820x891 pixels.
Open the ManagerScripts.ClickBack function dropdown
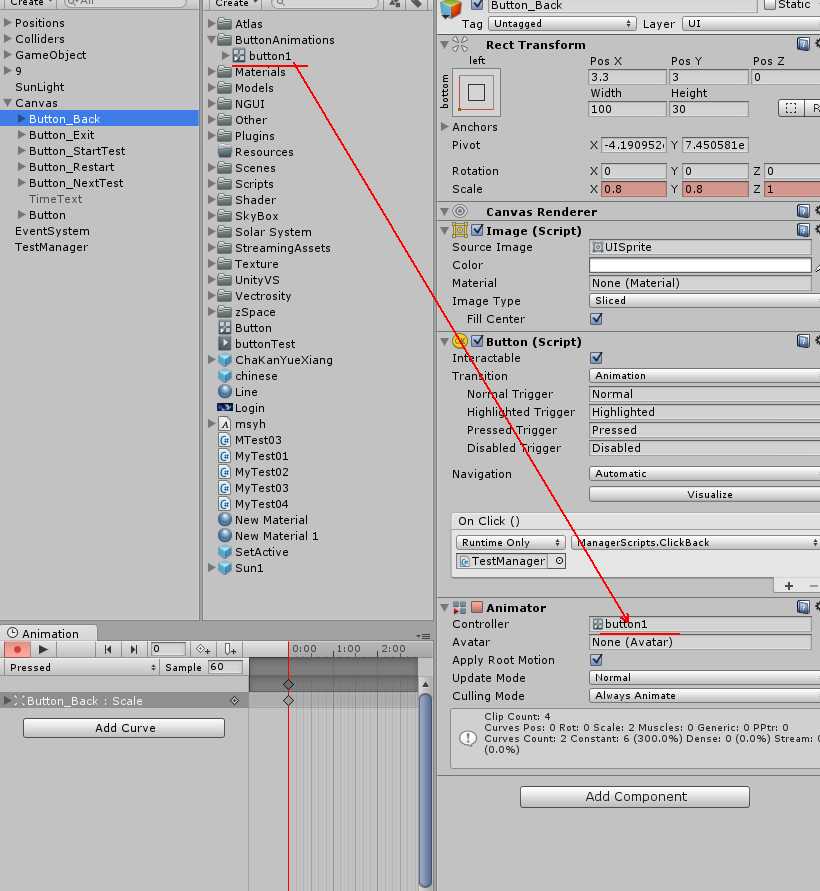pos(695,542)
